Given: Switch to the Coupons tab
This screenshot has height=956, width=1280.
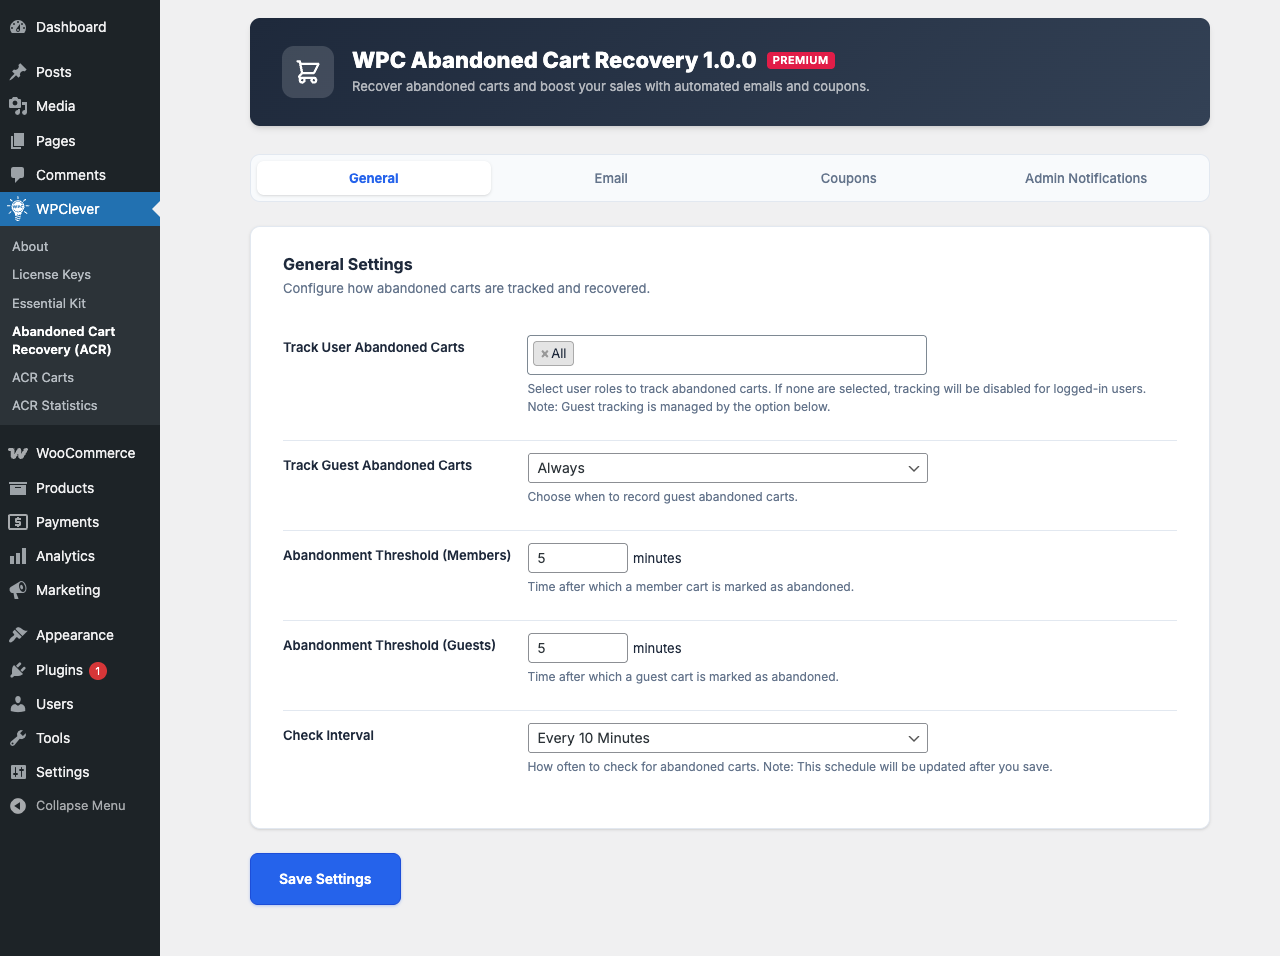Looking at the screenshot, I should point(848,178).
